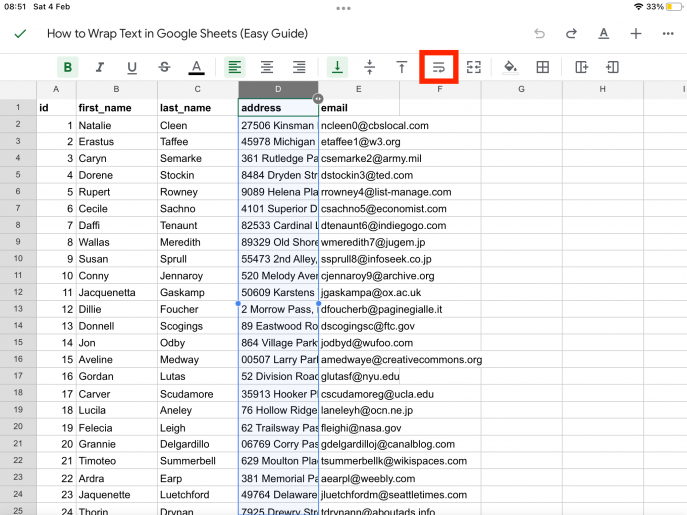Viewport: 687px width, 515px height.
Task: Enable wrap text for selected cells
Action: point(439,67)
